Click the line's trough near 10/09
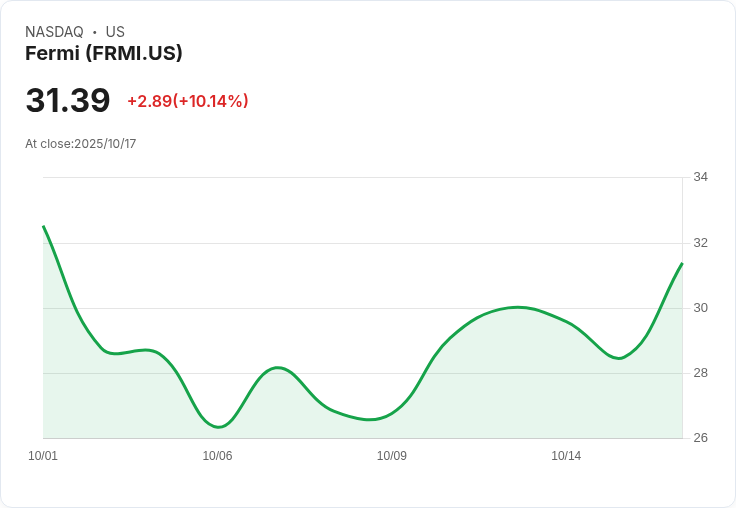 pyautogui.click(x=370, y=420)
